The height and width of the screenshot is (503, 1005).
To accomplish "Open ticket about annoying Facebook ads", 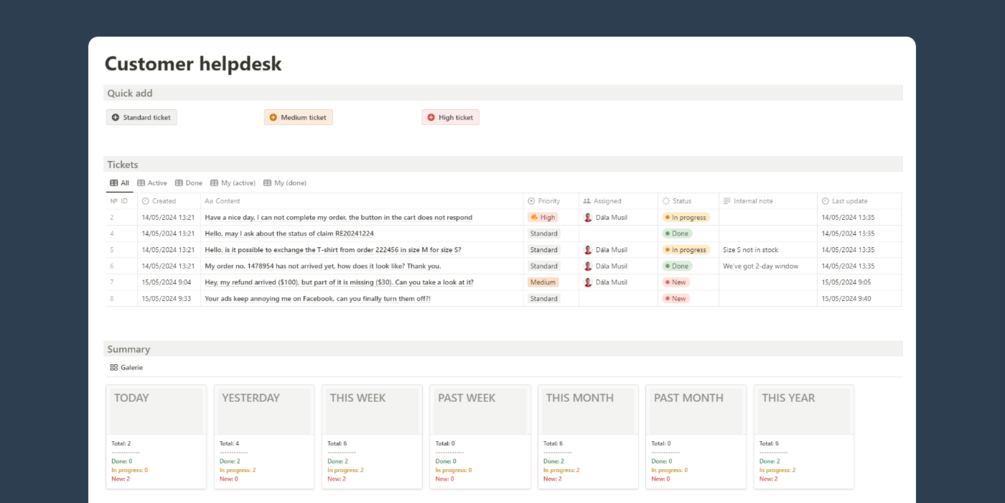I will point(317,299).
